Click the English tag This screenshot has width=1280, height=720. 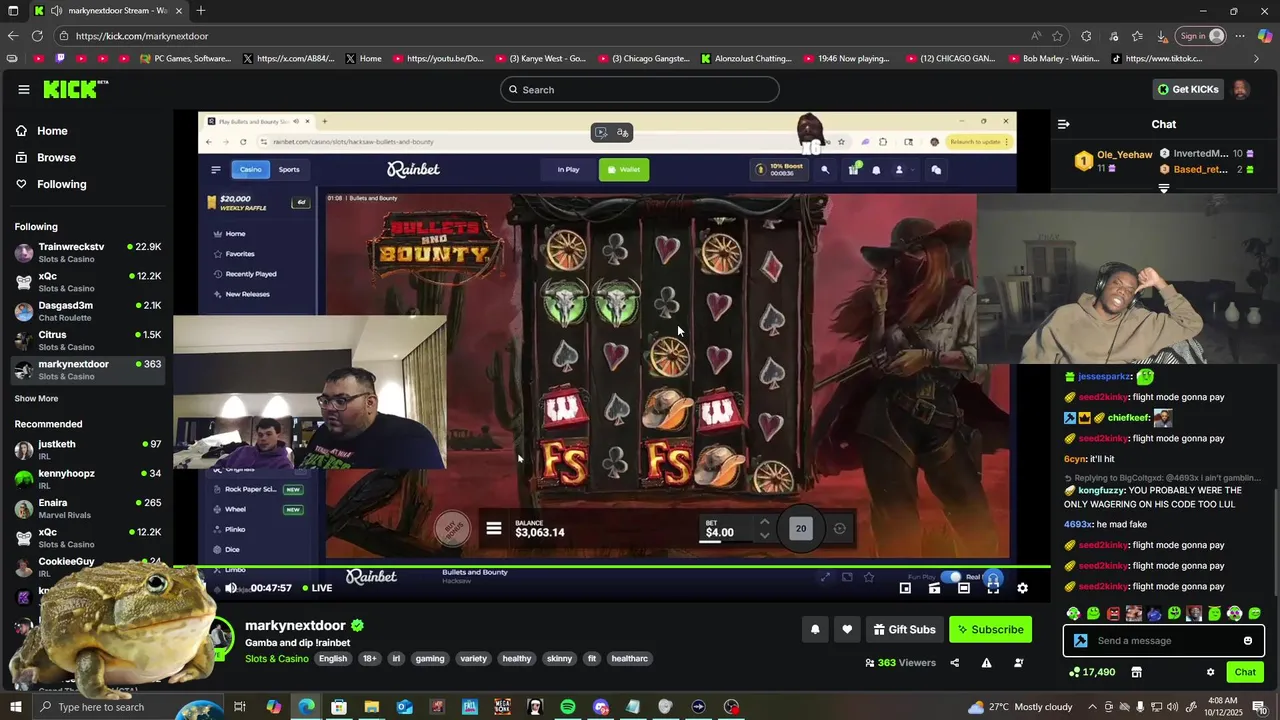(x=333, y=659)
